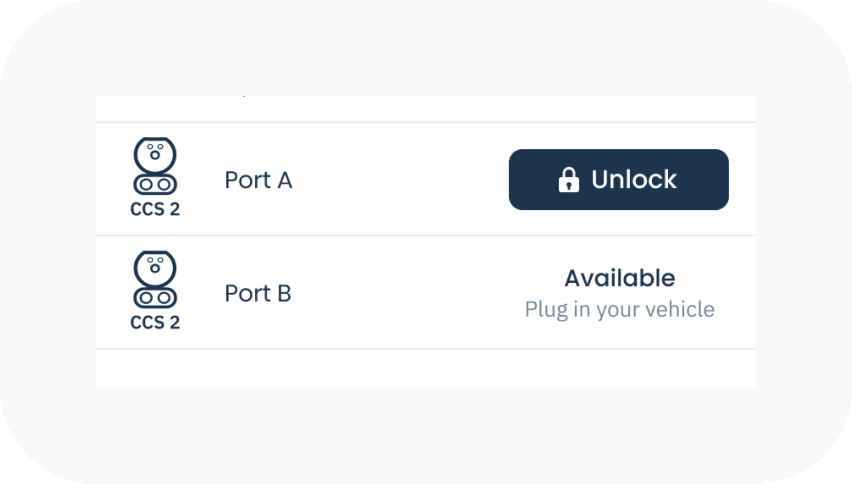Click the Port B CCS 2 connector icon
The image size is (852, 484).
[155, 281]
